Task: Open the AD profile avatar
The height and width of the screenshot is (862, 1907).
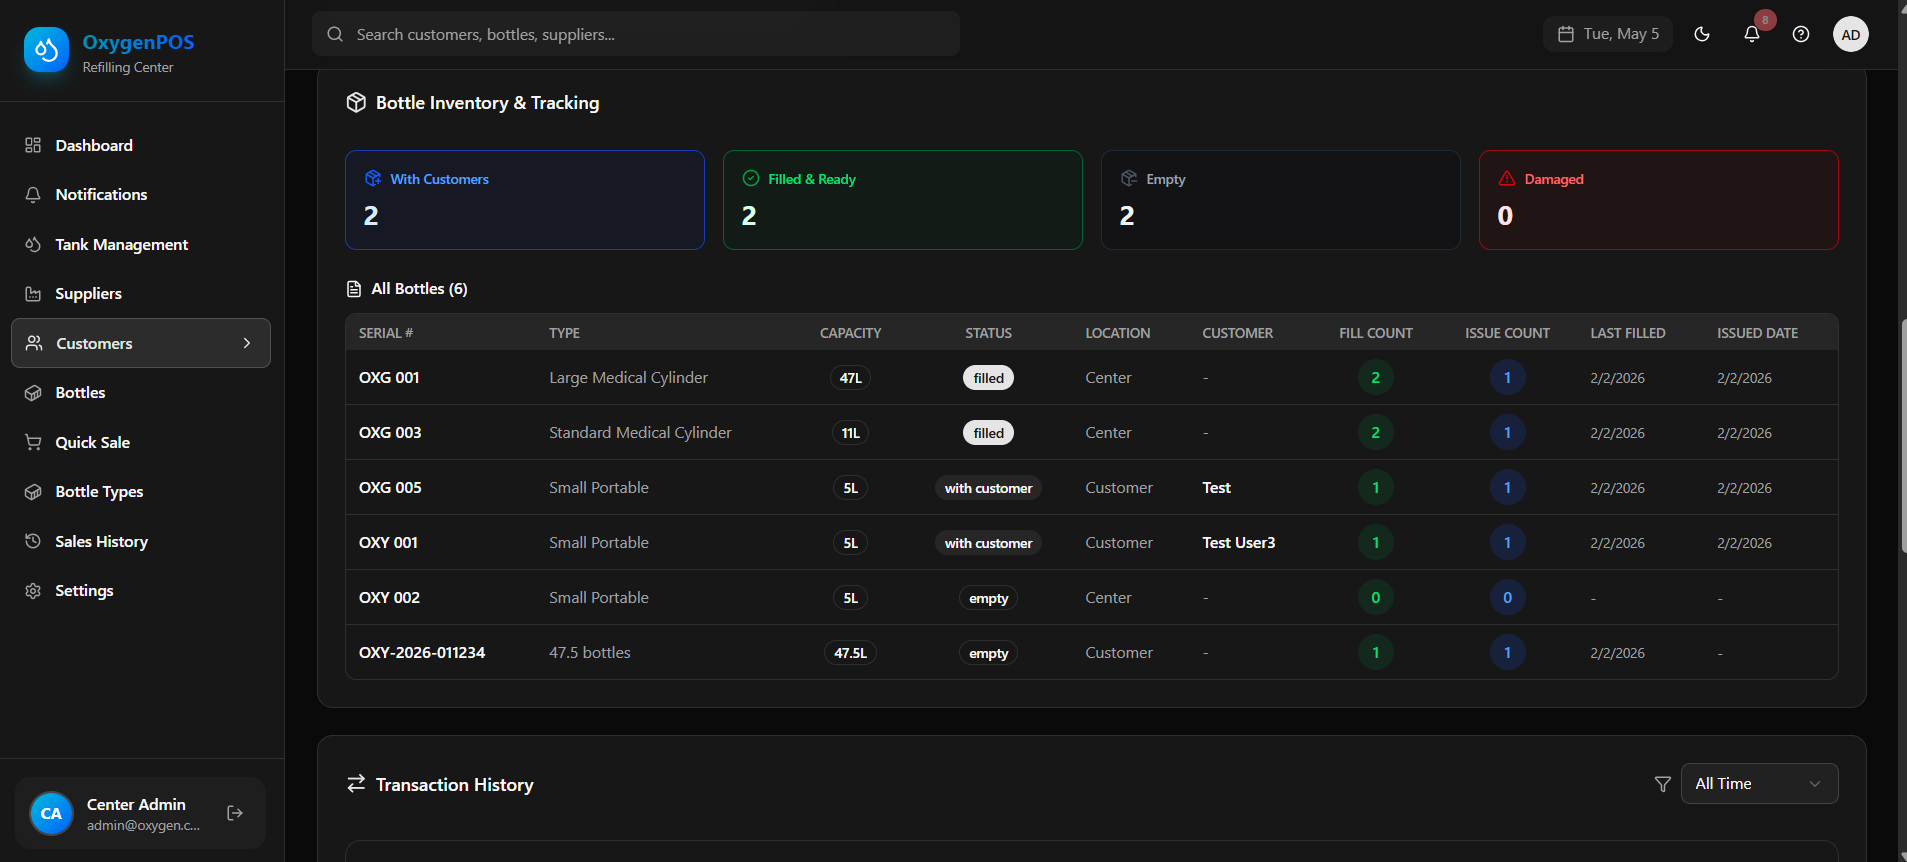Action: 1851,34
